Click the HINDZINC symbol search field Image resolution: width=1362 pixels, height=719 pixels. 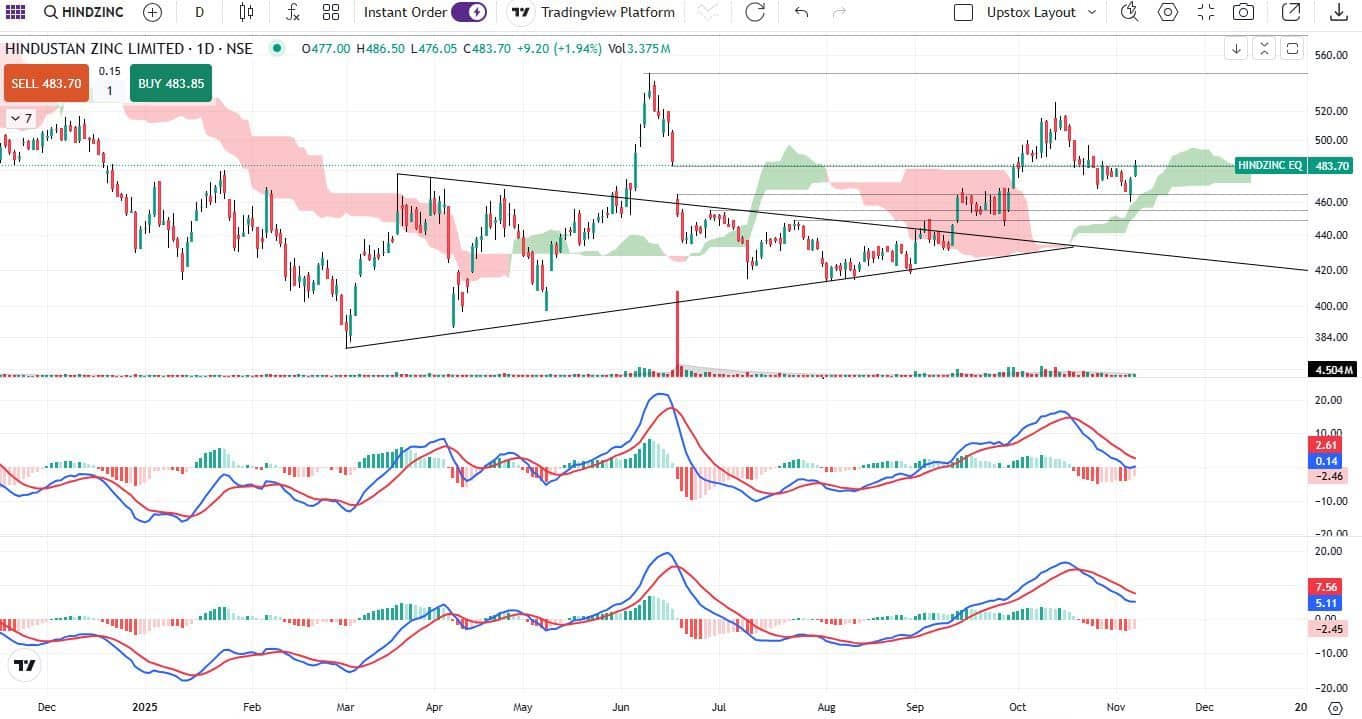click(x=84, y=12)
